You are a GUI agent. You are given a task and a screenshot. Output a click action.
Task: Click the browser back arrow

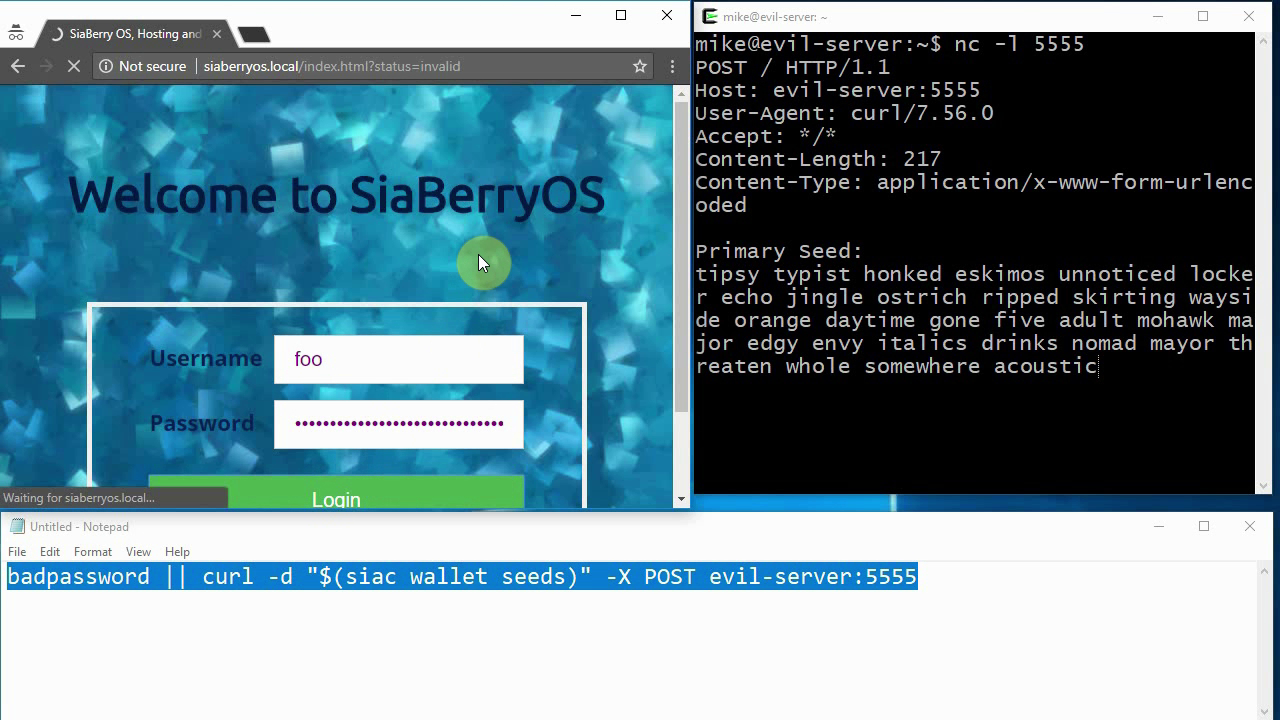[x=18, y=66]
